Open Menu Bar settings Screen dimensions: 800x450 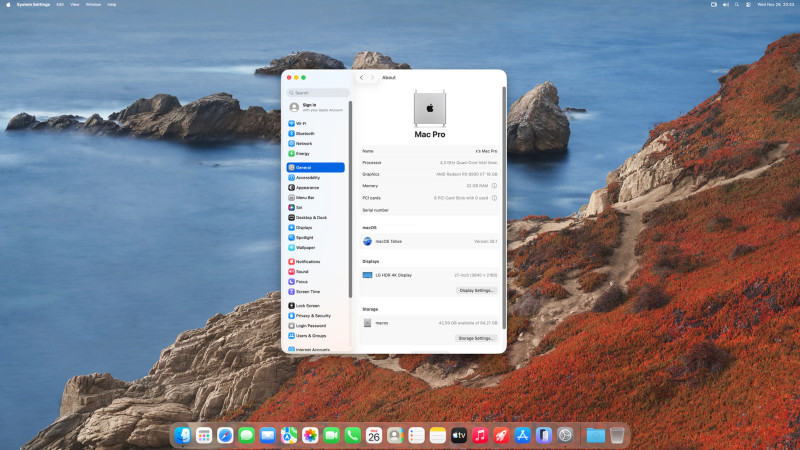(315, 197)
